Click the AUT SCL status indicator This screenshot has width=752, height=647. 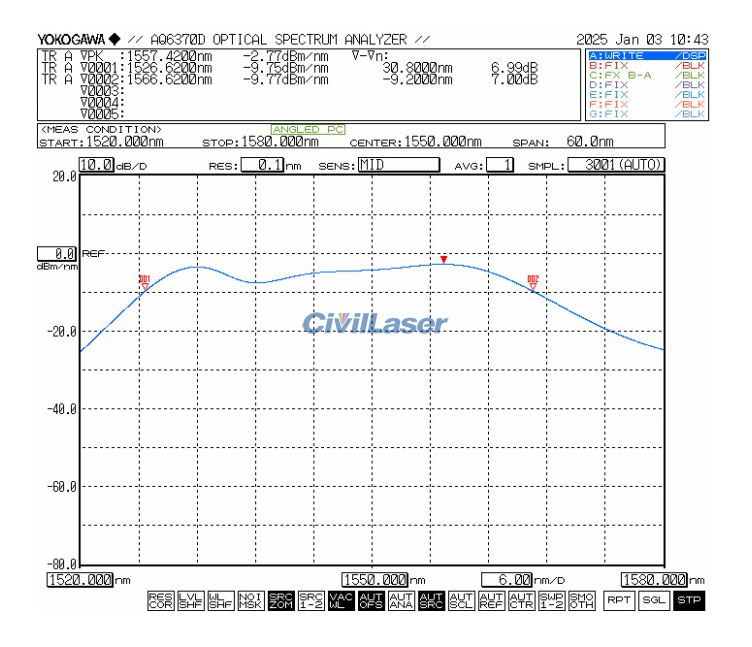[461, 600]
